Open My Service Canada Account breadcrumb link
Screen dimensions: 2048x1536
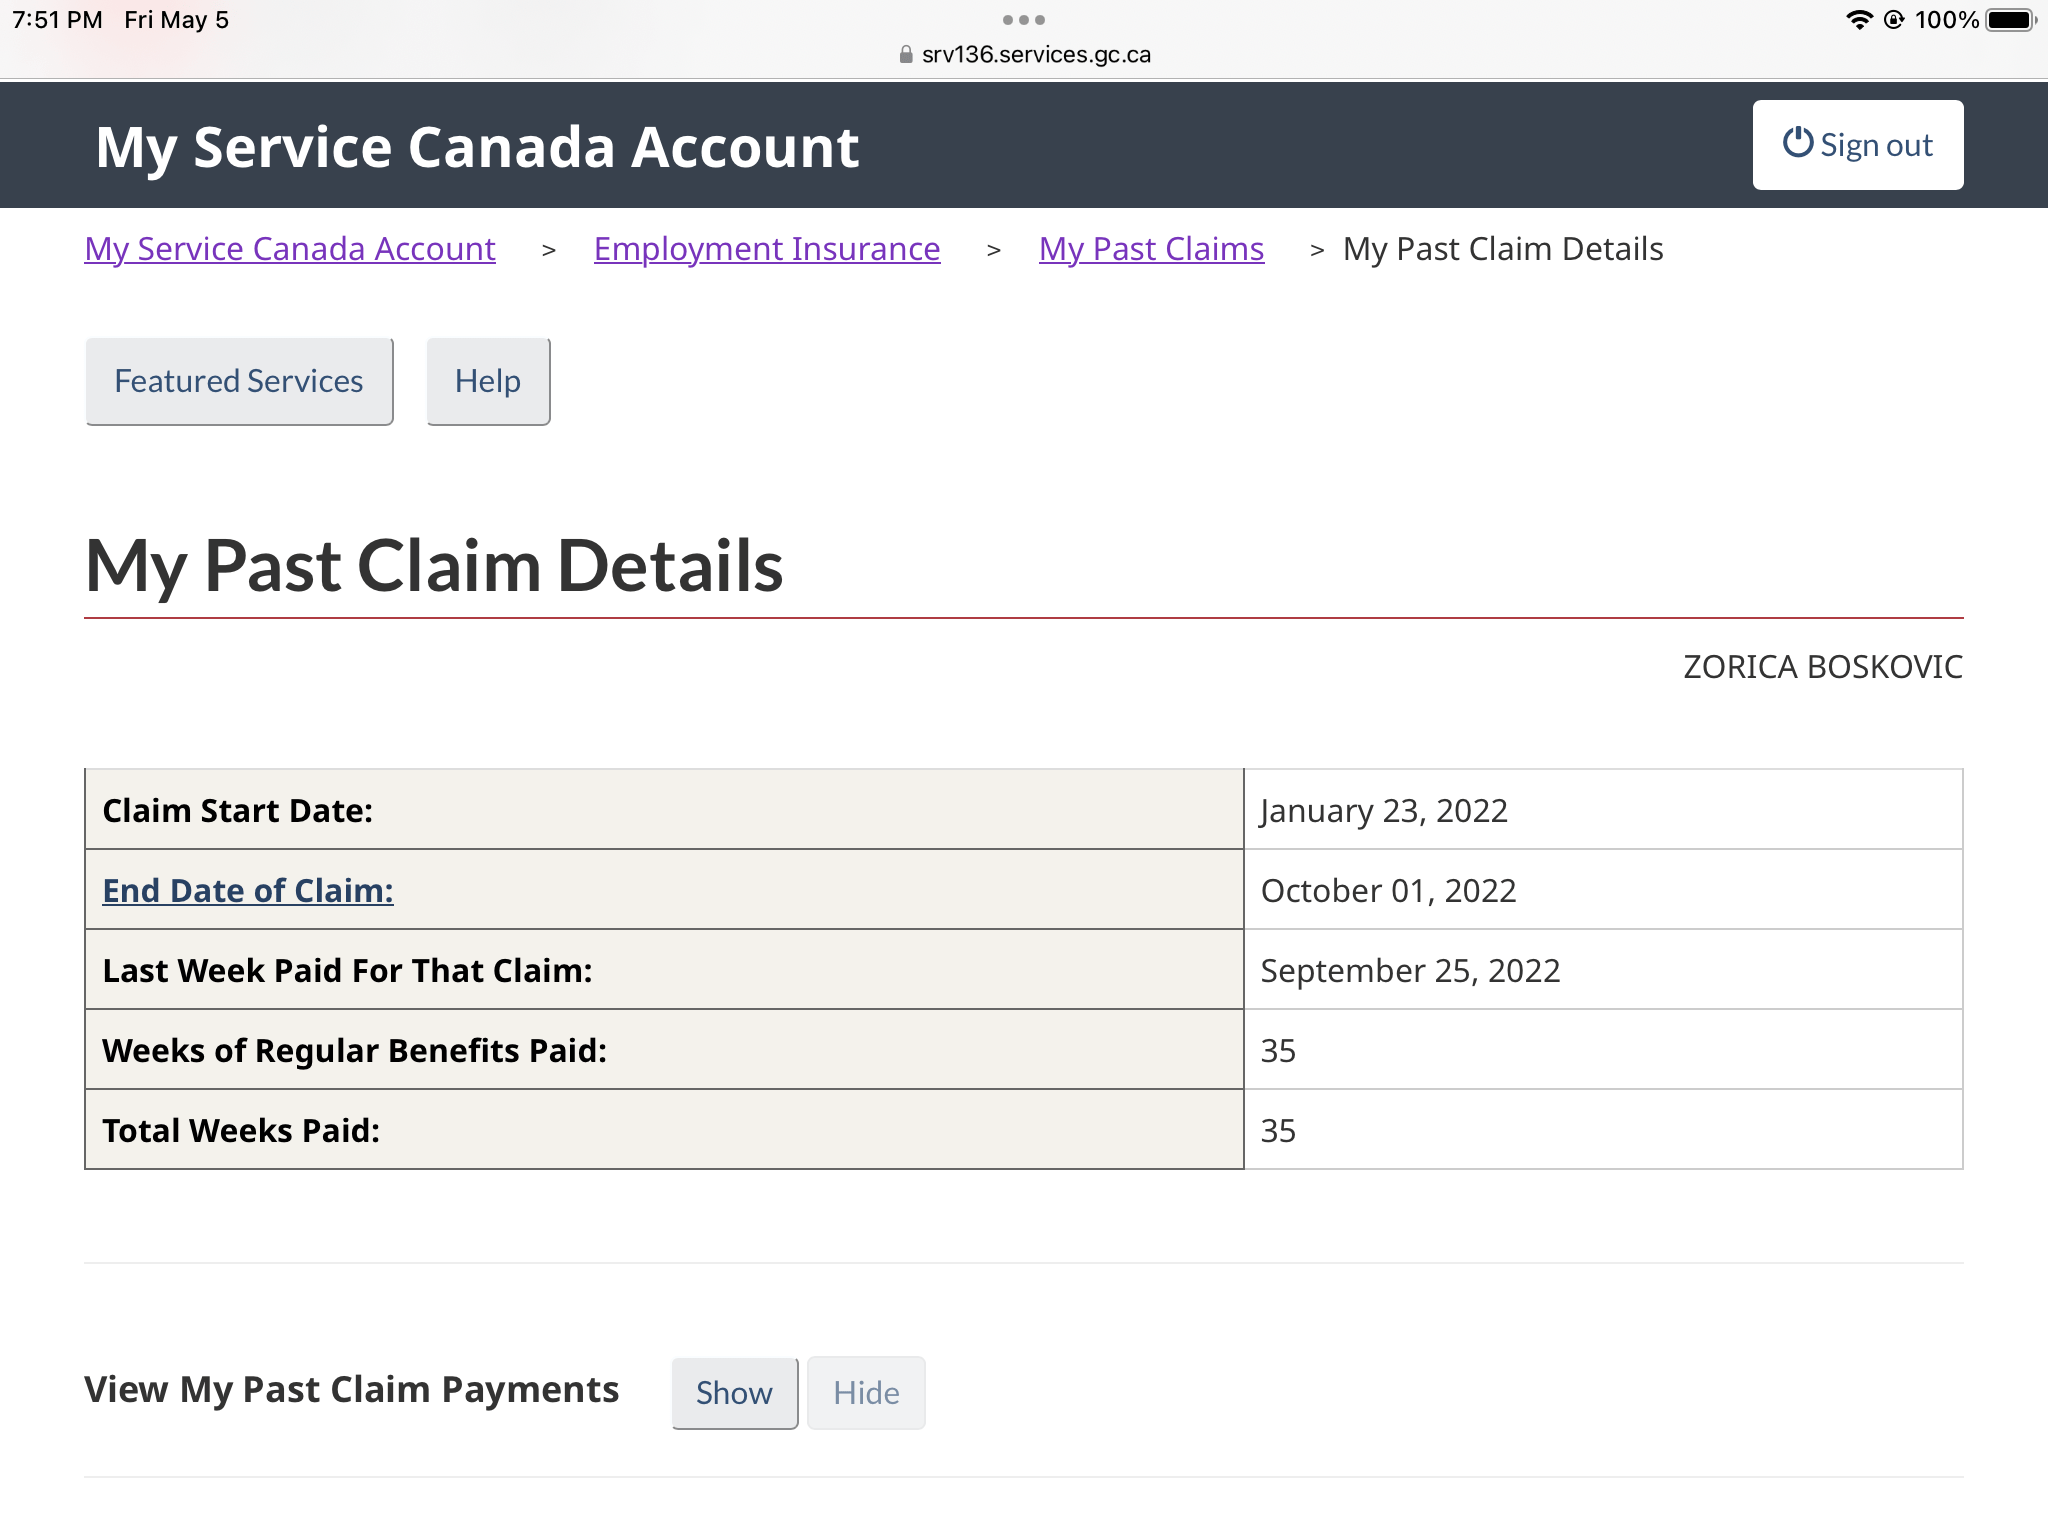coord(290,249)
